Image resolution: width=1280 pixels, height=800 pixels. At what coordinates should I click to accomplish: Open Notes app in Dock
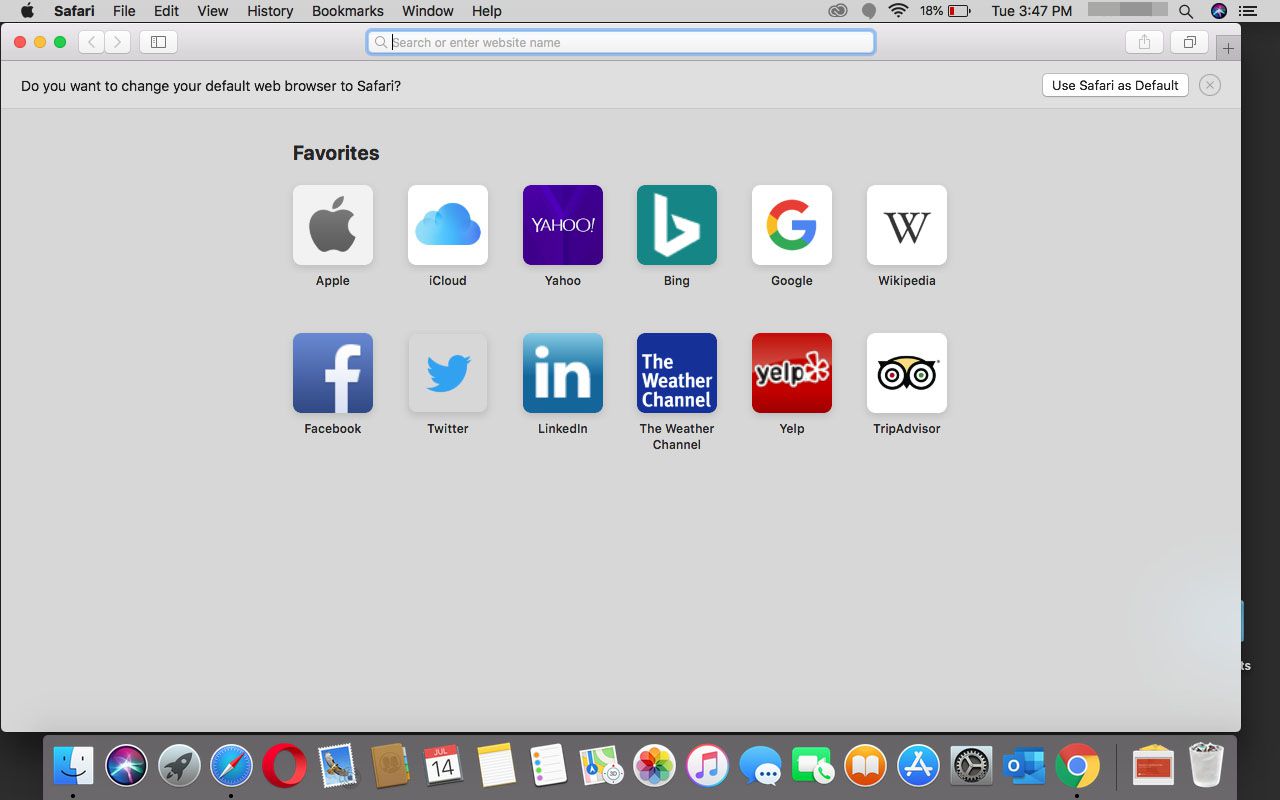496,767
